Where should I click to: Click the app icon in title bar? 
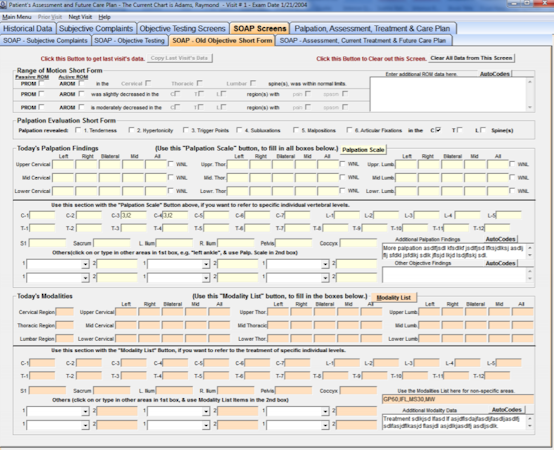3,5
